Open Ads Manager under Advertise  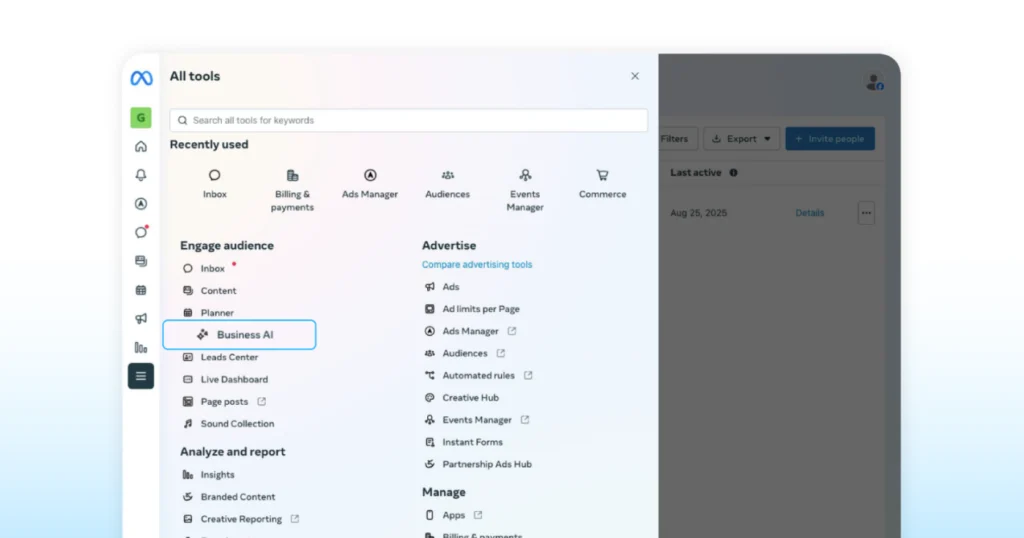[x=470, y=331]
